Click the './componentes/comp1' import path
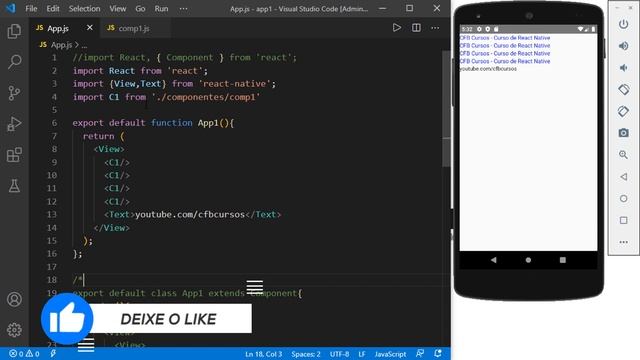640x360 pixels. click(x=206, y=97)
